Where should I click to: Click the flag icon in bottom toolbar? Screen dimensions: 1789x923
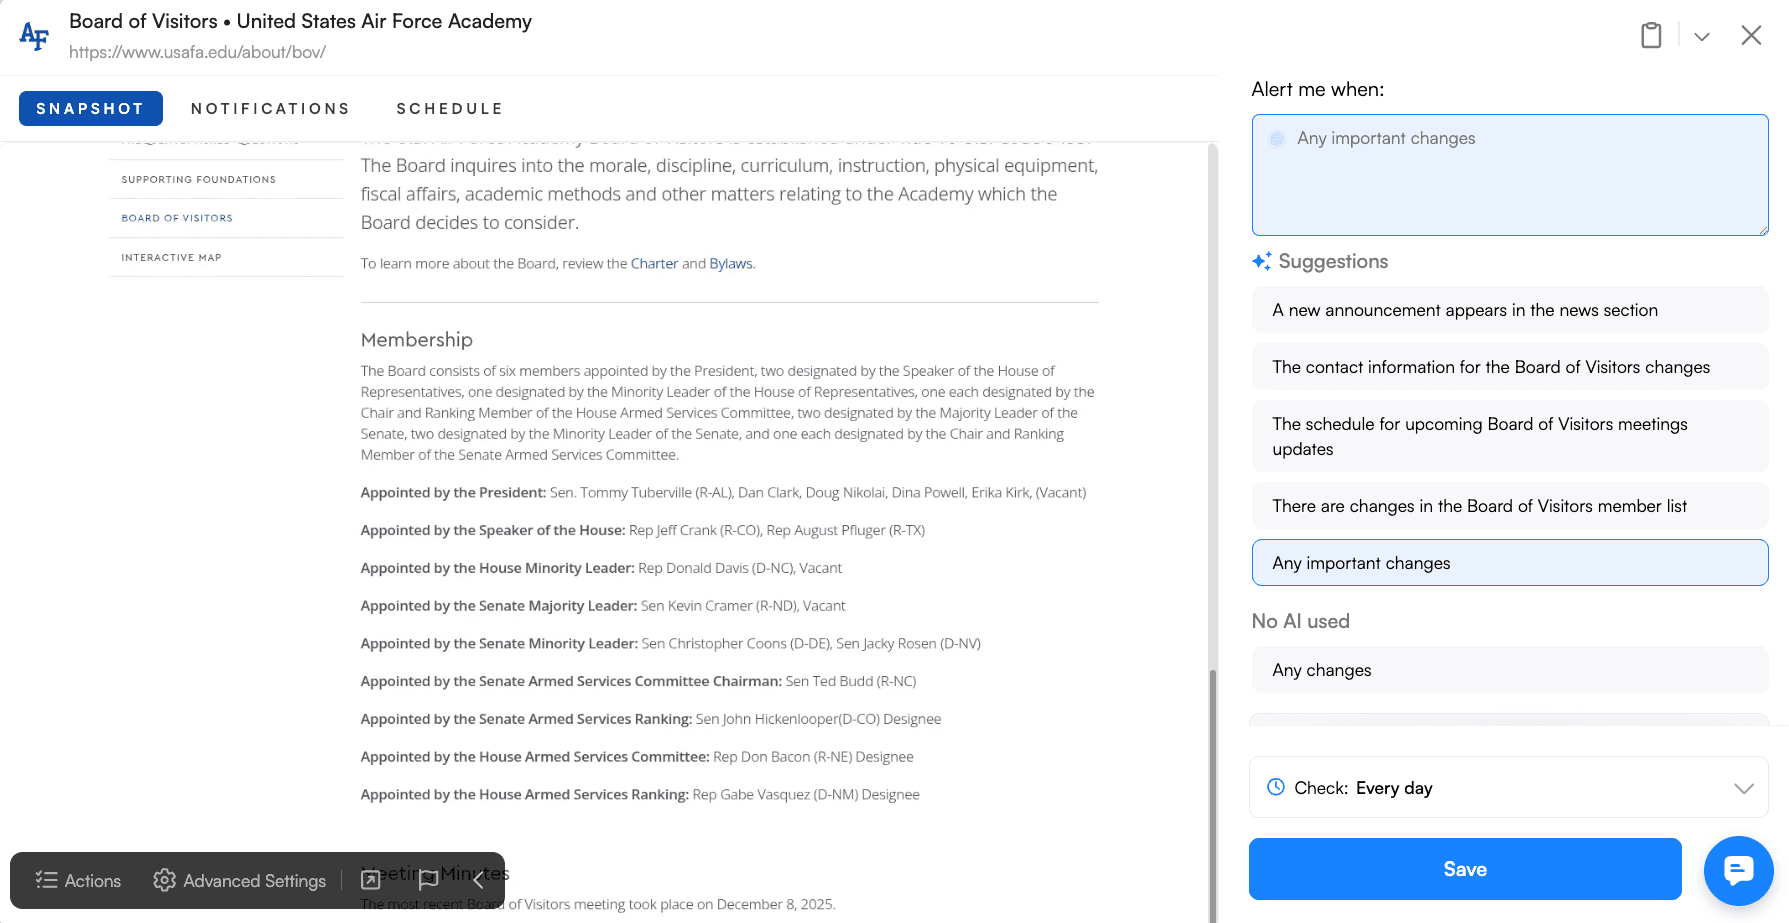tap(428, 880)
